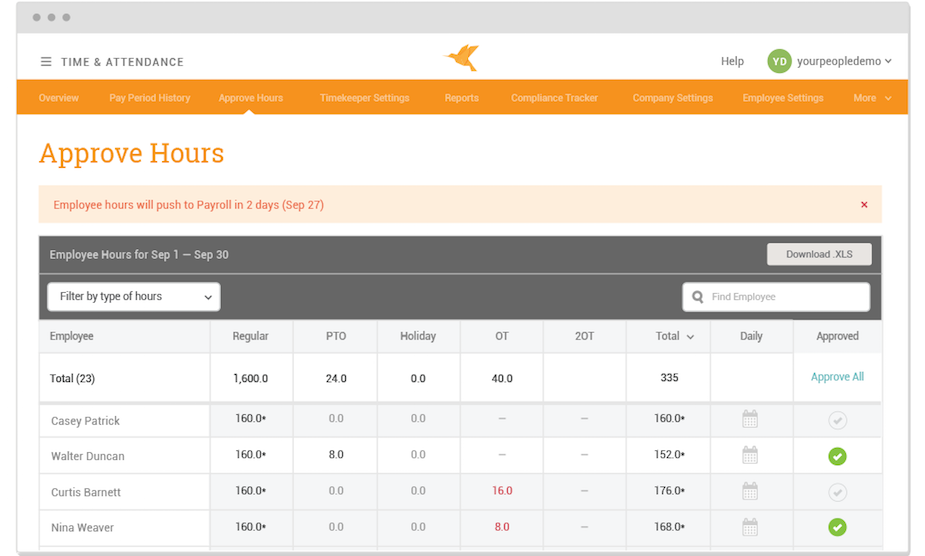
Task: Expand the More navigation menu
Action: tap(872, 98)
